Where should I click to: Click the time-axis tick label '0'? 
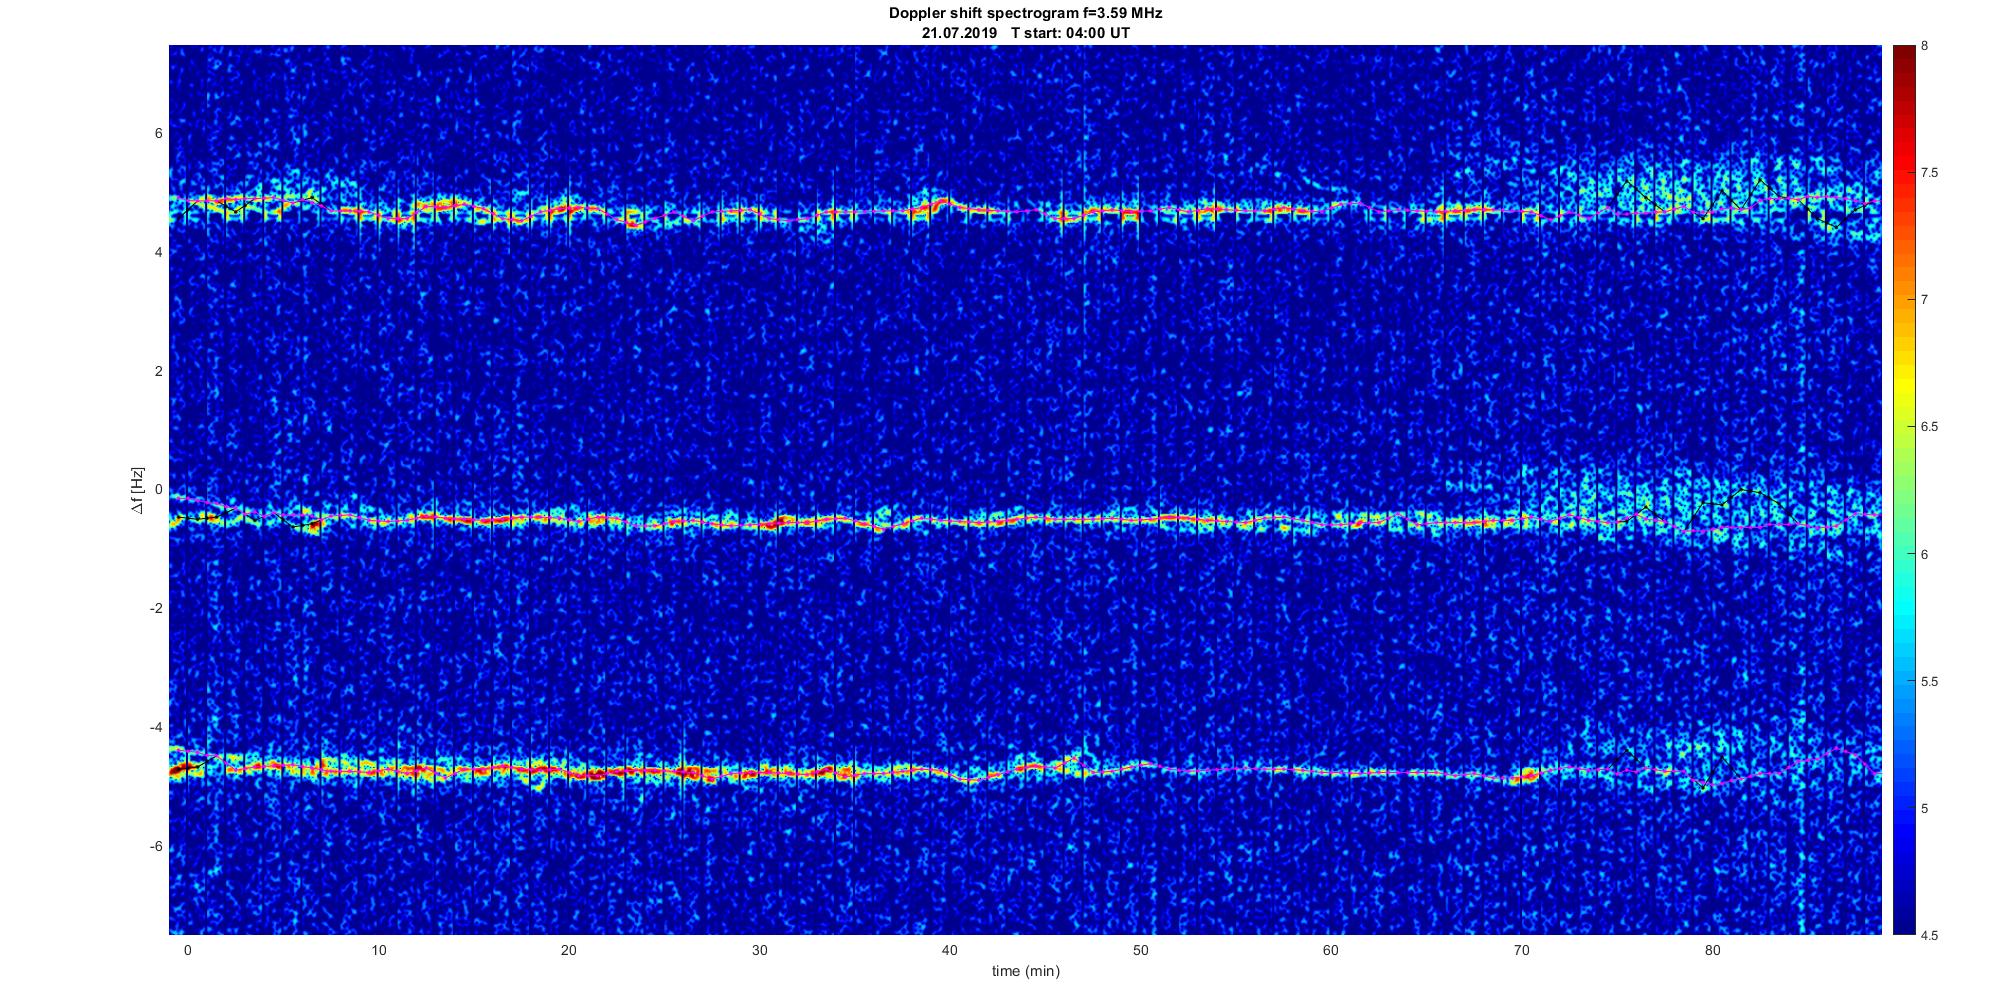pyautogui.click(x=187, y=950)
